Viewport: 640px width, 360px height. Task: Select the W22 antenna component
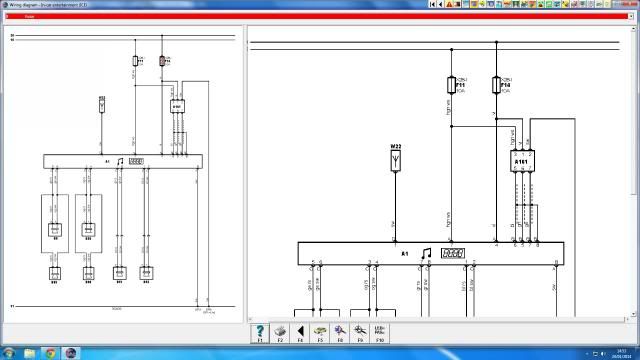click(395, 158)
